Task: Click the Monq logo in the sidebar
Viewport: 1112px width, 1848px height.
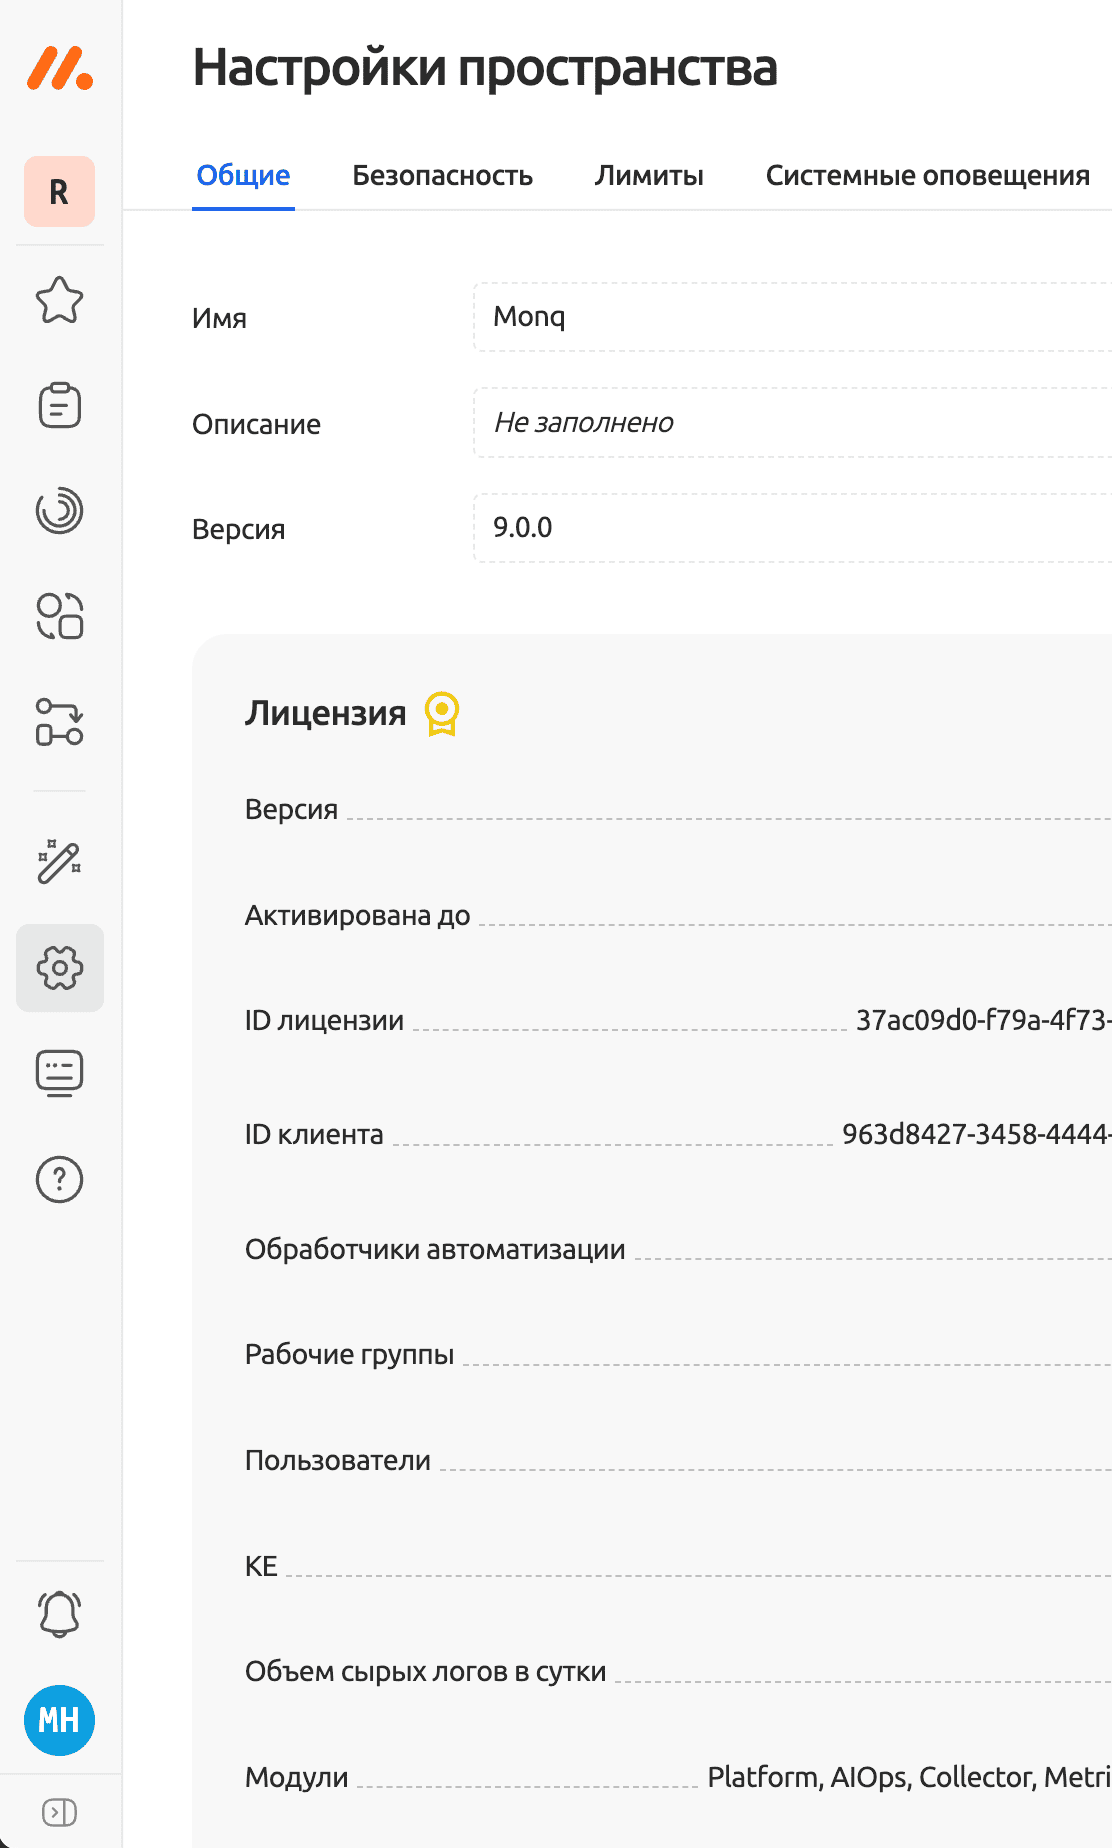Action: point(60,68)
